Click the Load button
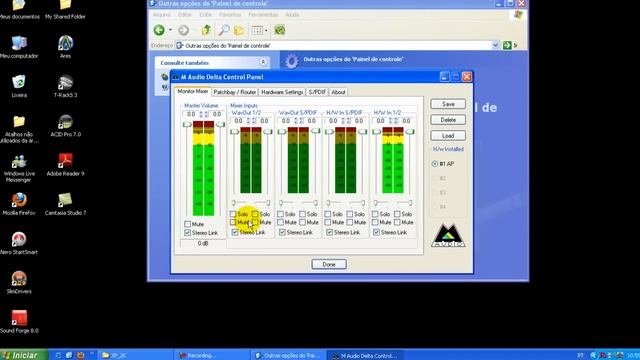The width and height of the screenshot is (640, 360). 448,136
